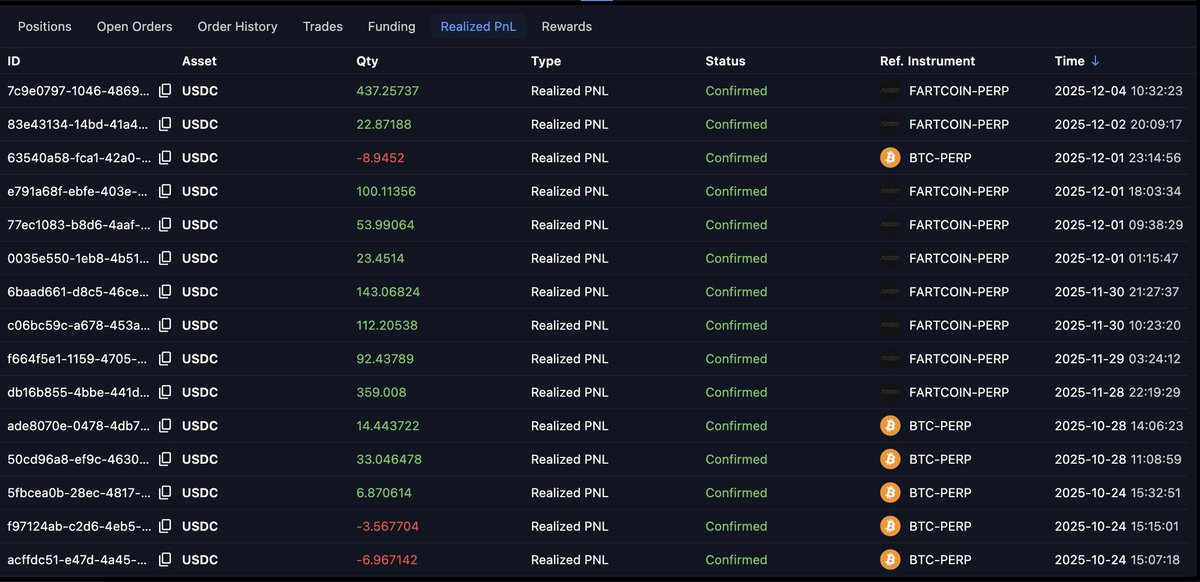This screenshot has height=582, width=1200.
Task: Copy the ID starting with 63540a58
Action: (x=165, y=158)
